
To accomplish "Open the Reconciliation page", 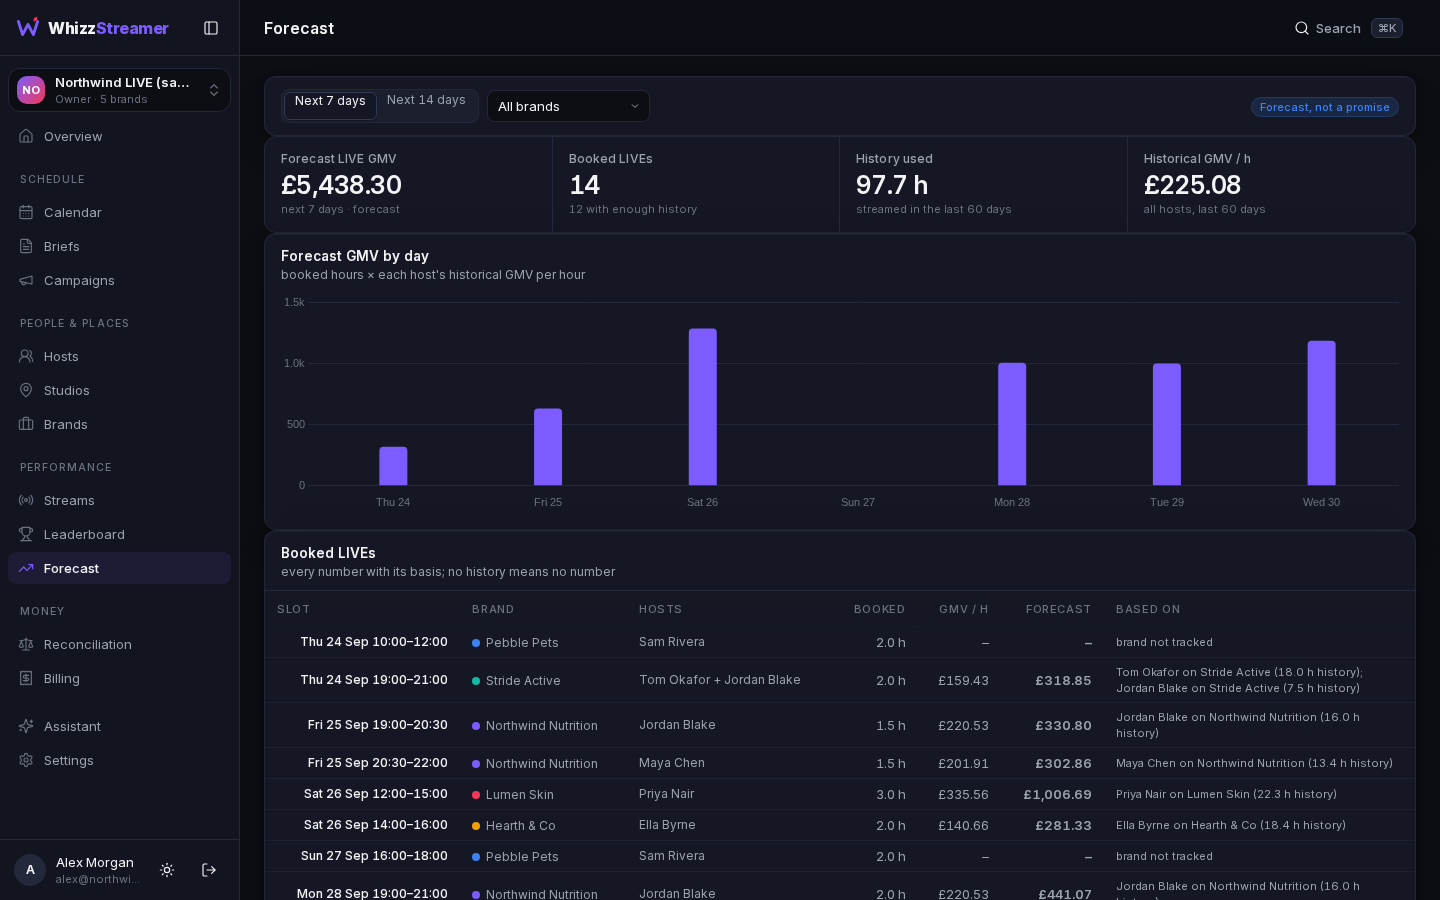I will click(x=119, y=644).
